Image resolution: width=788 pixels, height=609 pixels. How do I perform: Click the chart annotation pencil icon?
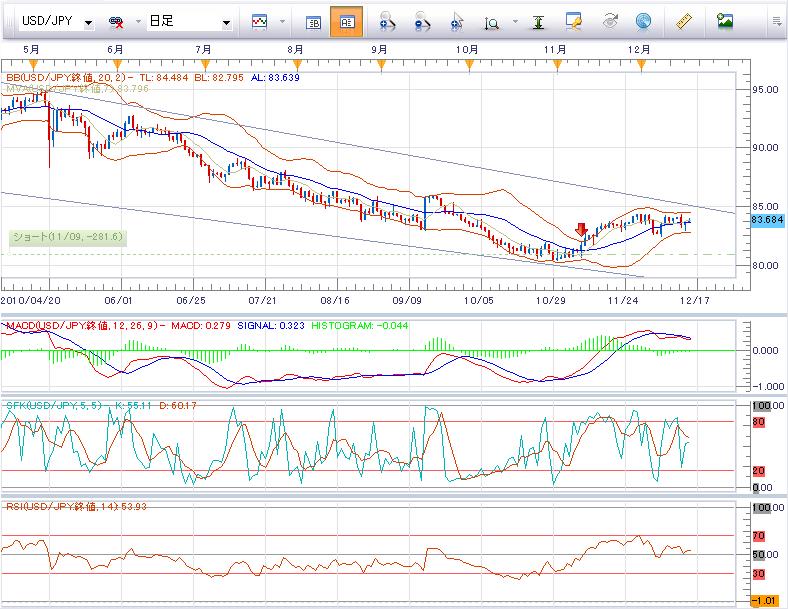(x=573, y=22)
